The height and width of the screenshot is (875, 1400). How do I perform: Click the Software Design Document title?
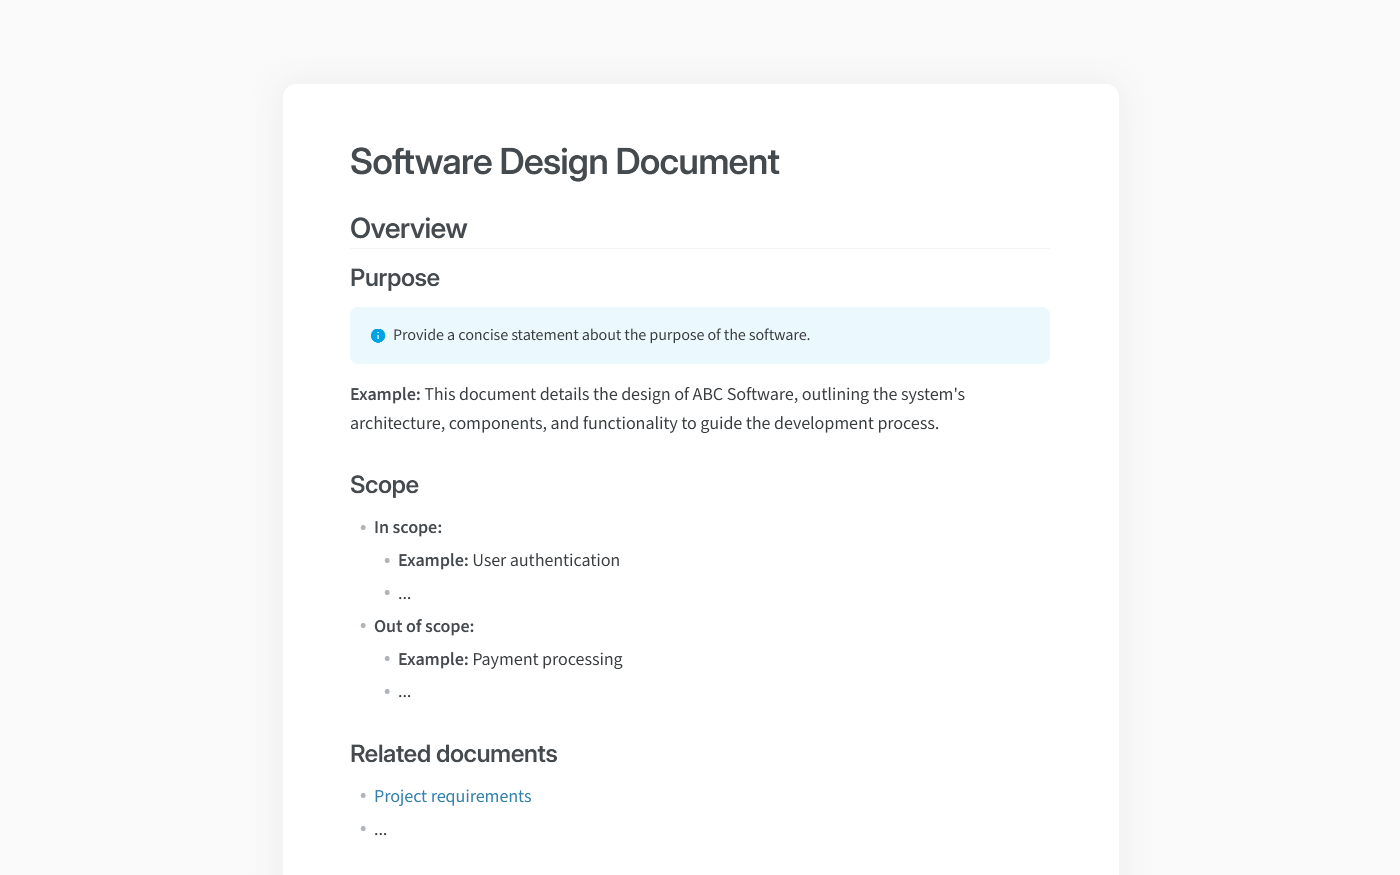(564, 162)
